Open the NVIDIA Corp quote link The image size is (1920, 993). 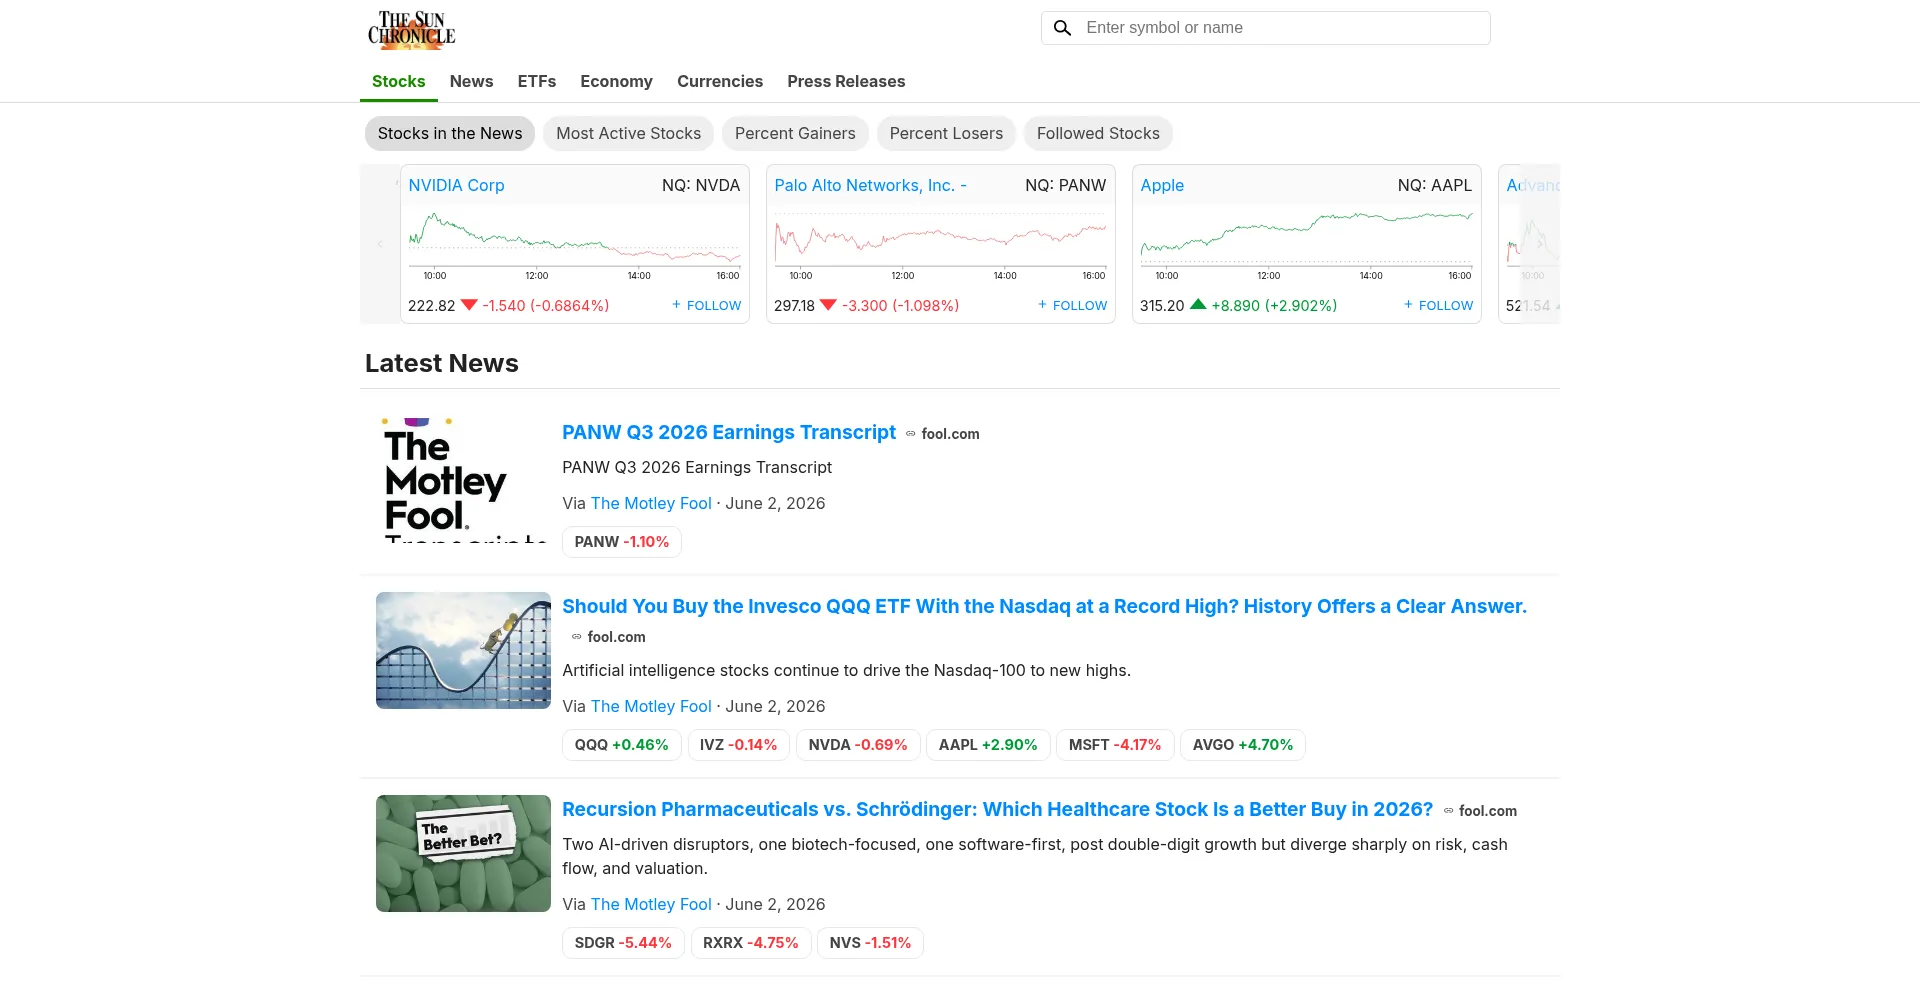pyautogui.click(x=456, y=185)
